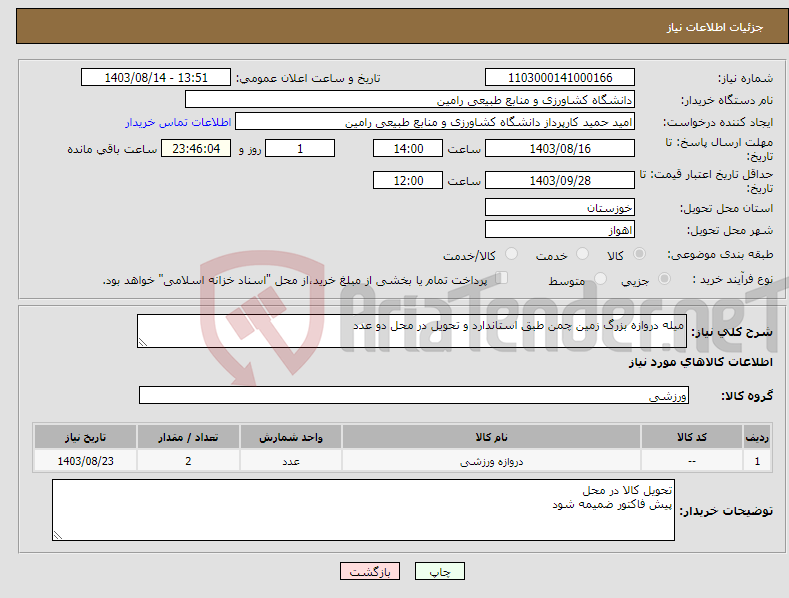This screenshot has width=789, height=598.
Task: Click the نام کالا column header
Action: [x=492, y=437]
